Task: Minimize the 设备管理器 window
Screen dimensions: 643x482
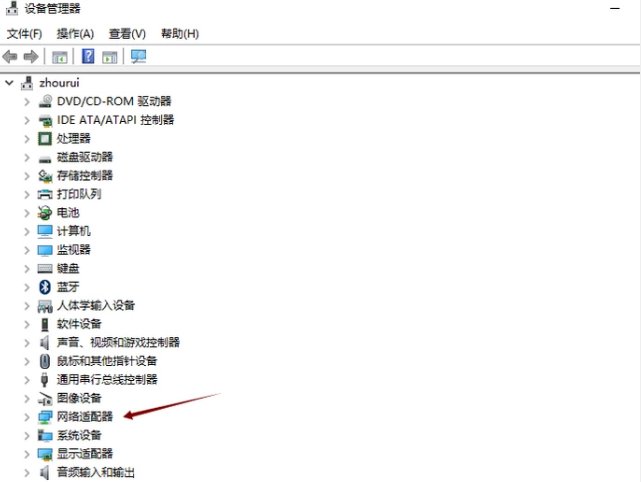Action: point(615,9)
